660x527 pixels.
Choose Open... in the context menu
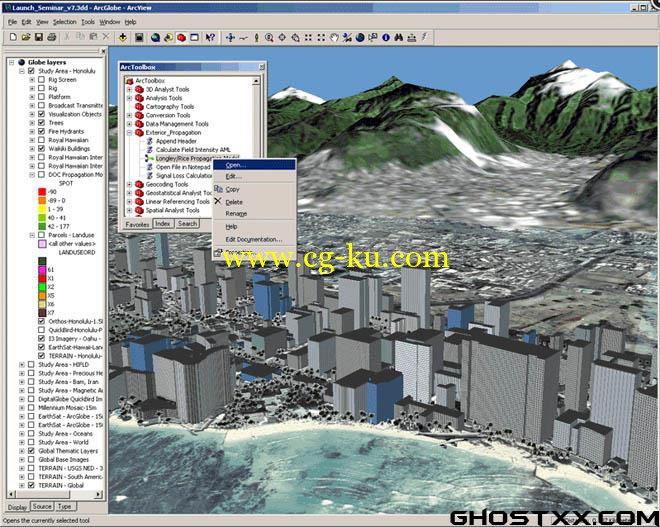point(254,165)
